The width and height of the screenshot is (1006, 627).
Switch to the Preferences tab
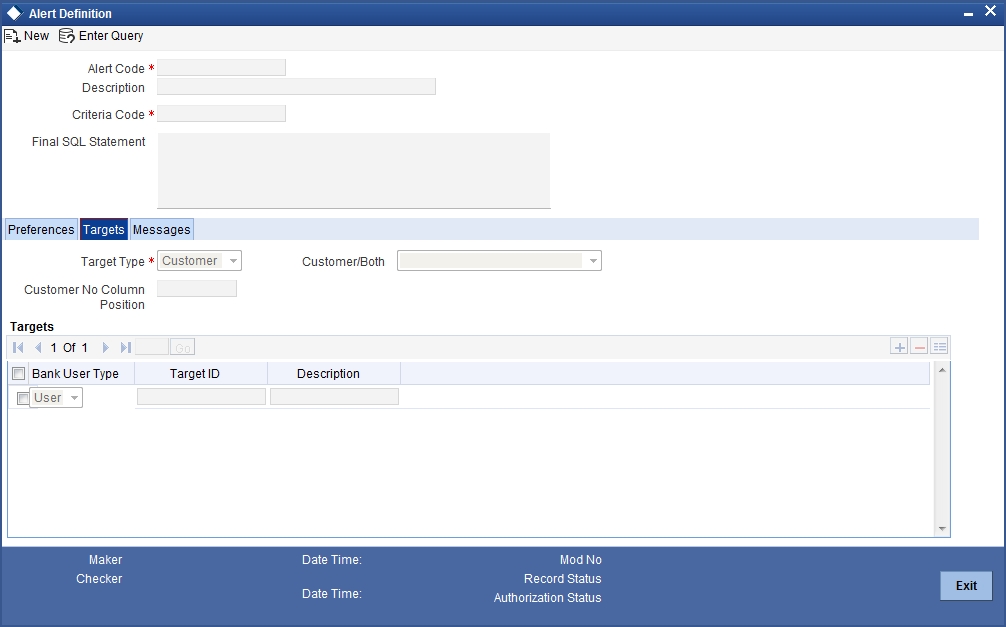41,230
